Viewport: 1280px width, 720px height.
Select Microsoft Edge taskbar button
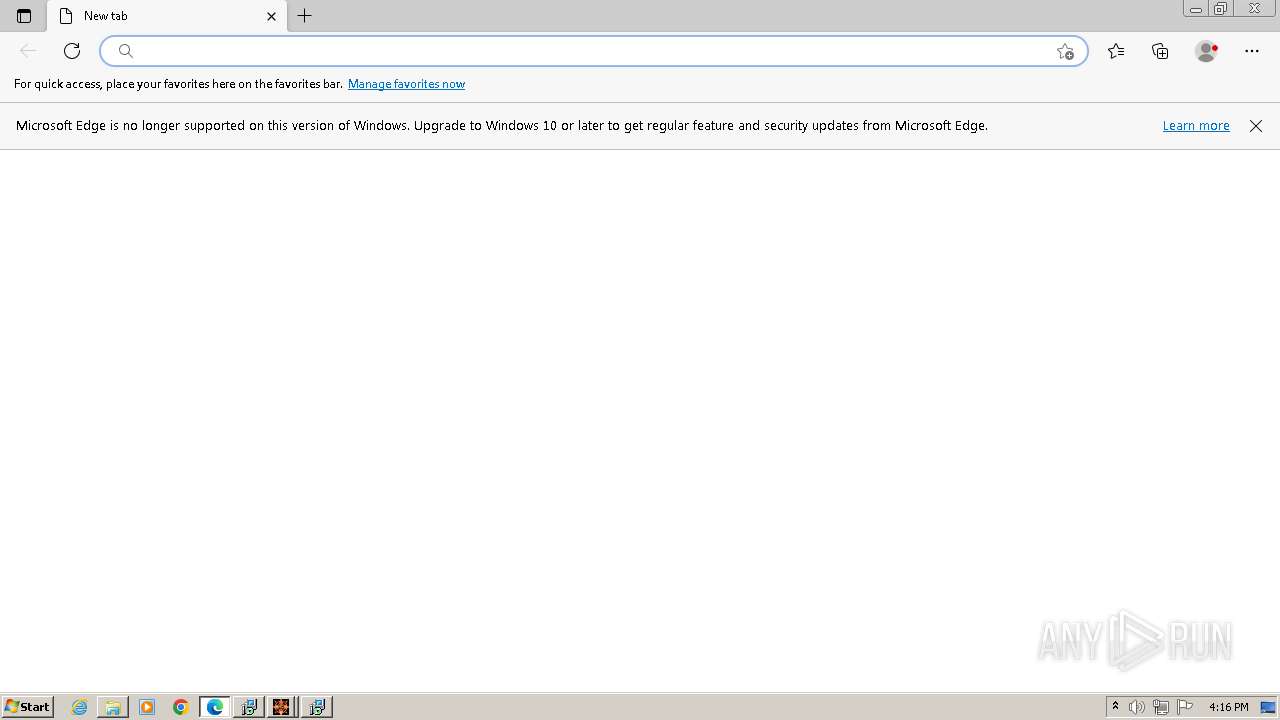click(x=215, y=707)
